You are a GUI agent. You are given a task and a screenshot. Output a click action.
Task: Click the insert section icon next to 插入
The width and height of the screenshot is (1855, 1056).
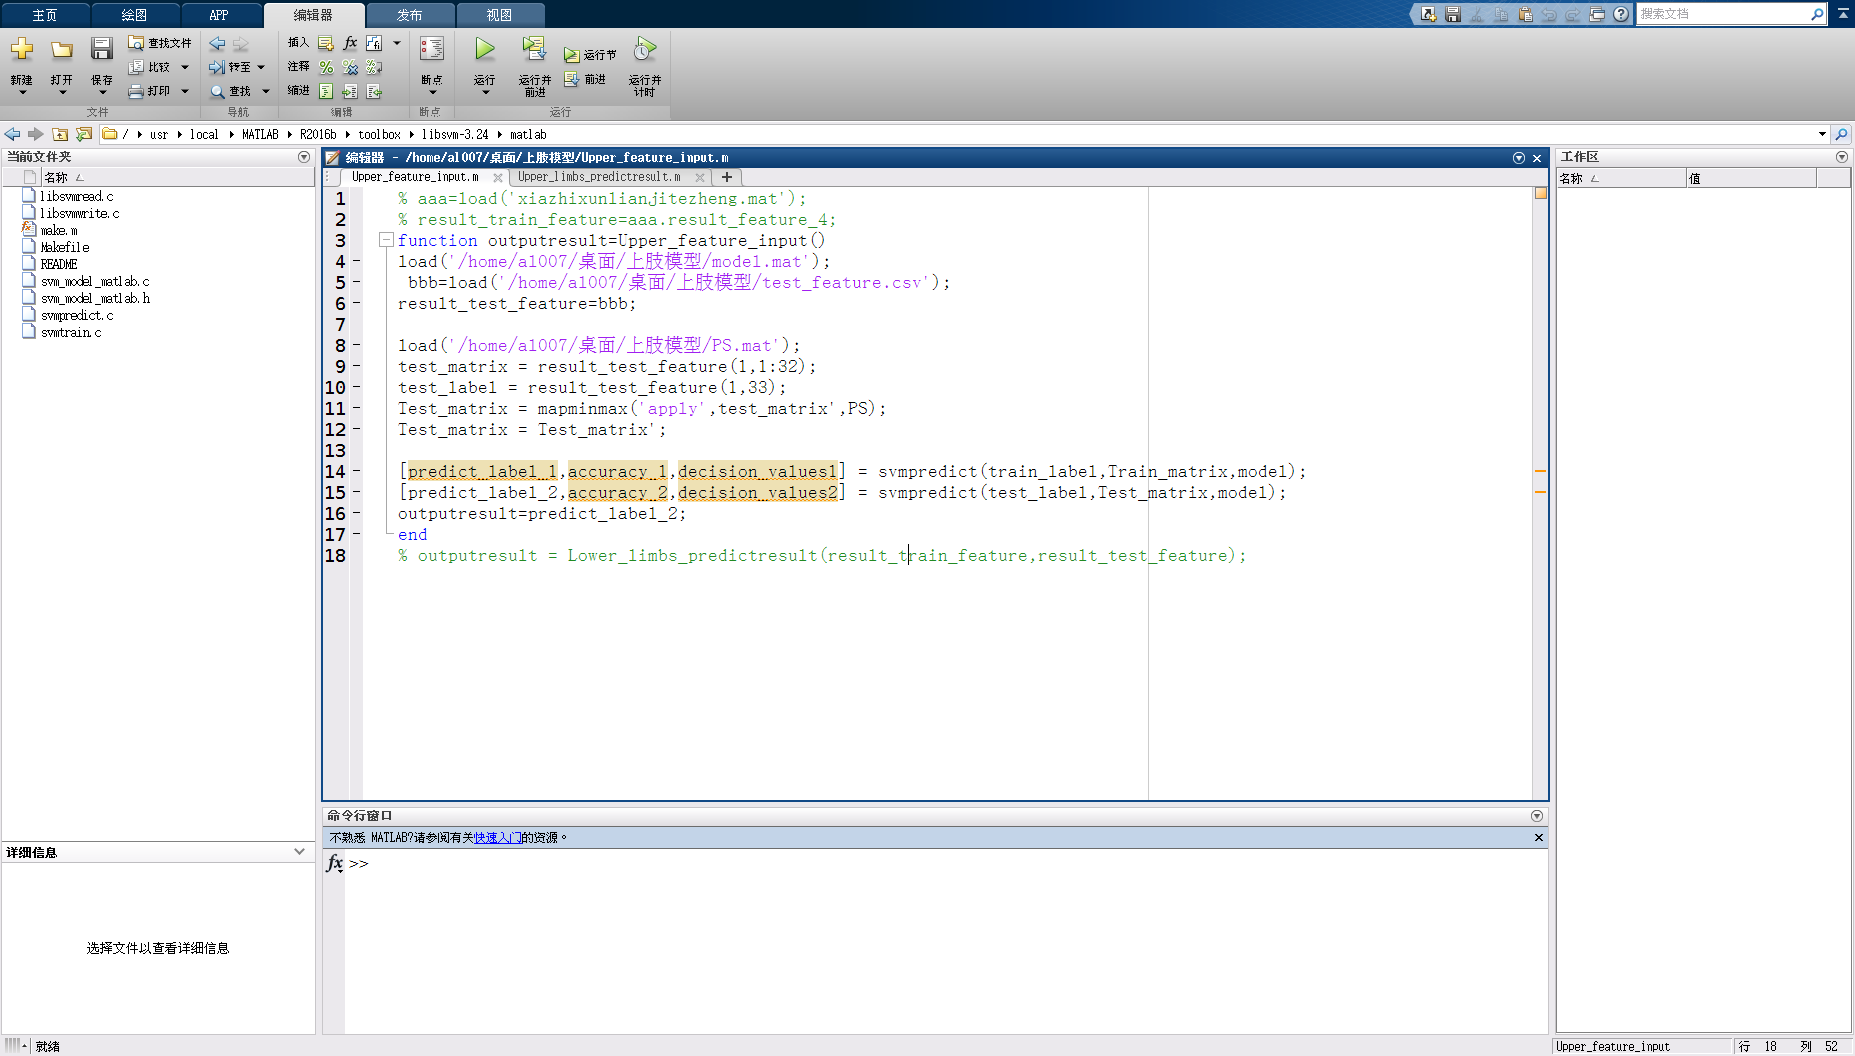(326, 43)
